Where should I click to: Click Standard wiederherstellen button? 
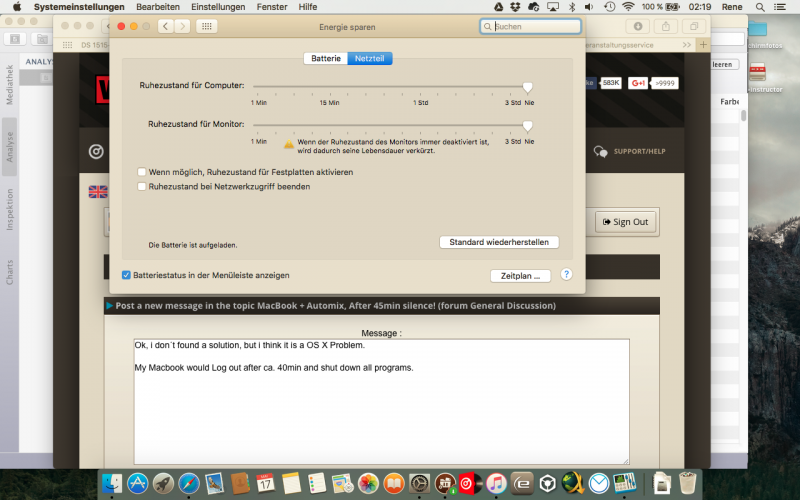click(499, 242)
